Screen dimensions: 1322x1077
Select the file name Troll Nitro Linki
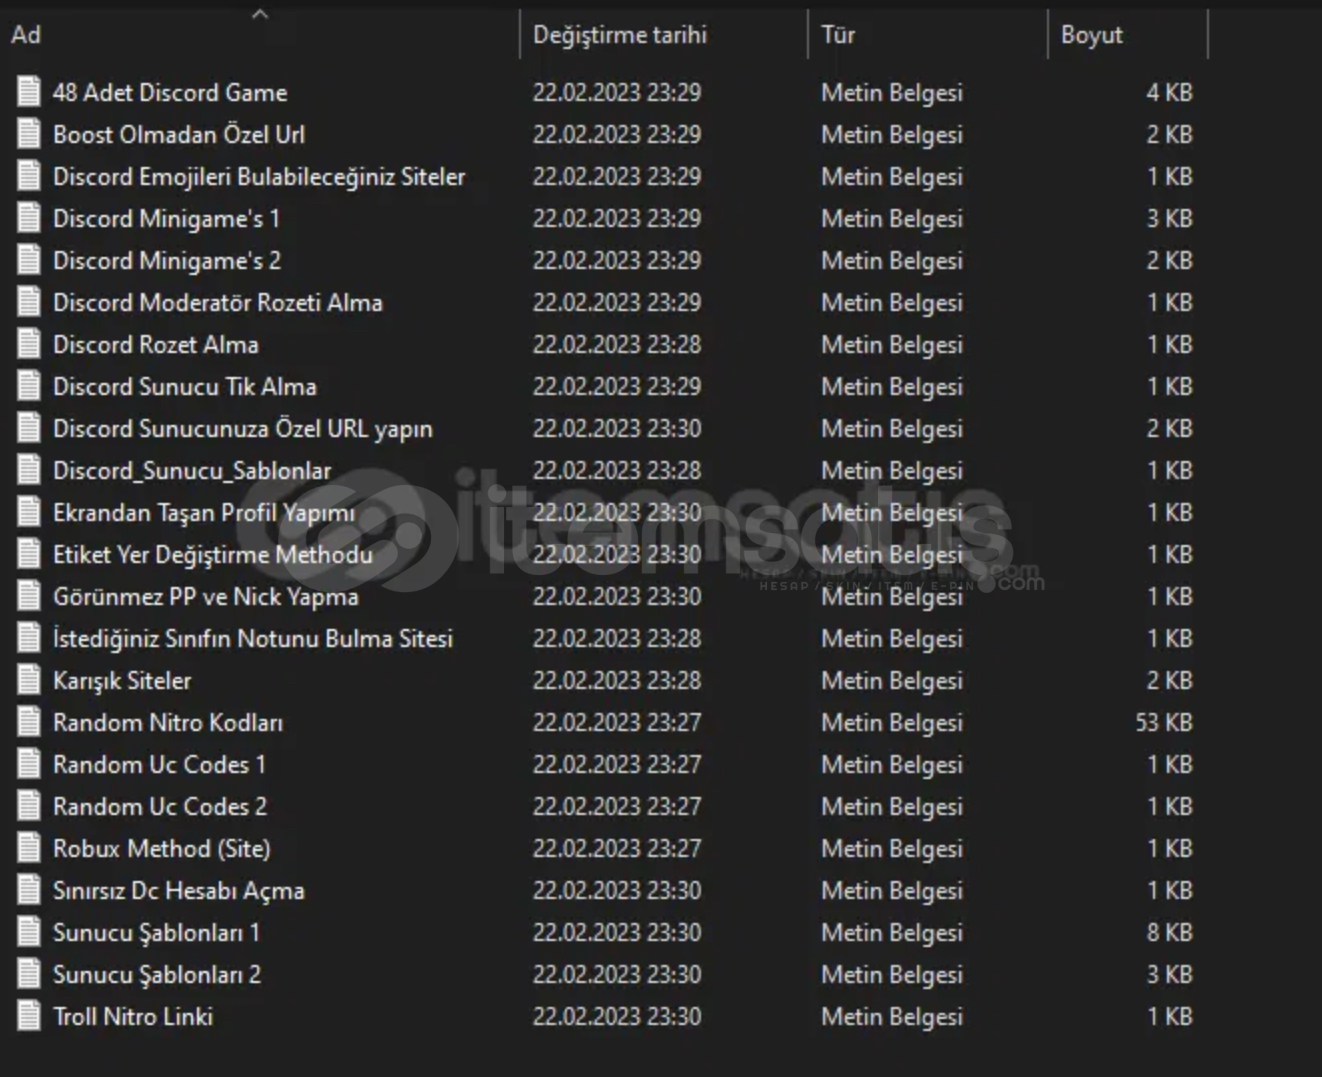tap(133, 1016)
